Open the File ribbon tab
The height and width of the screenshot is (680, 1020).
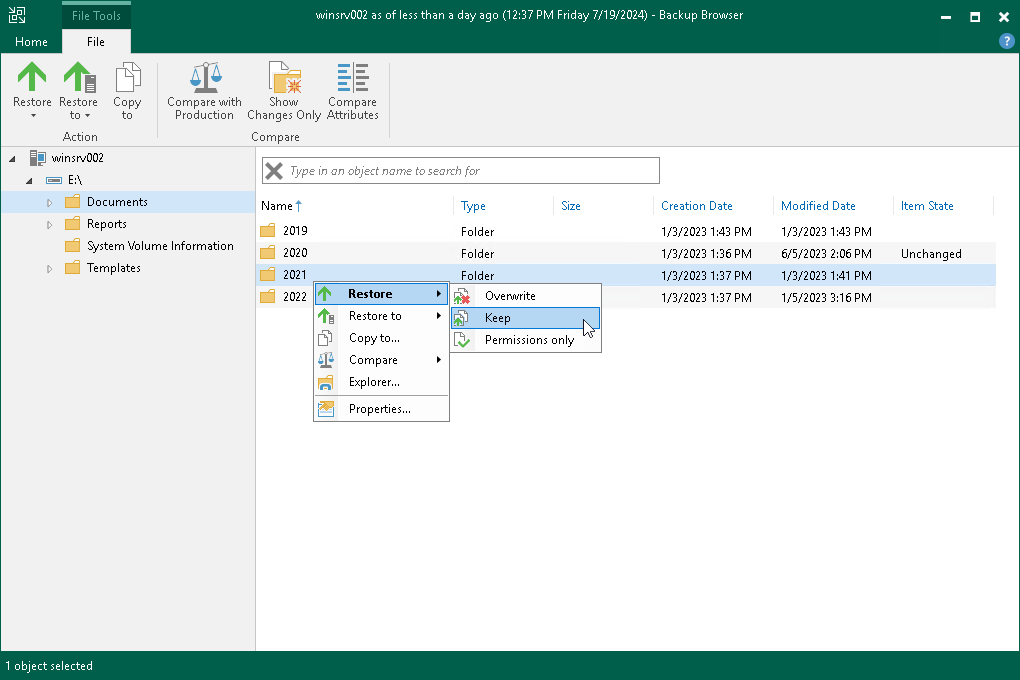[95, 42]
